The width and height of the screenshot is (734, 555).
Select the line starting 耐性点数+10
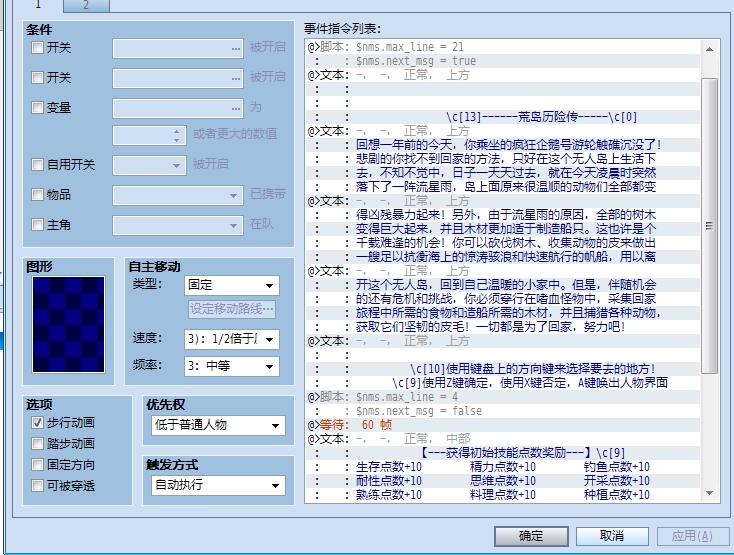(x=503, y=481)
